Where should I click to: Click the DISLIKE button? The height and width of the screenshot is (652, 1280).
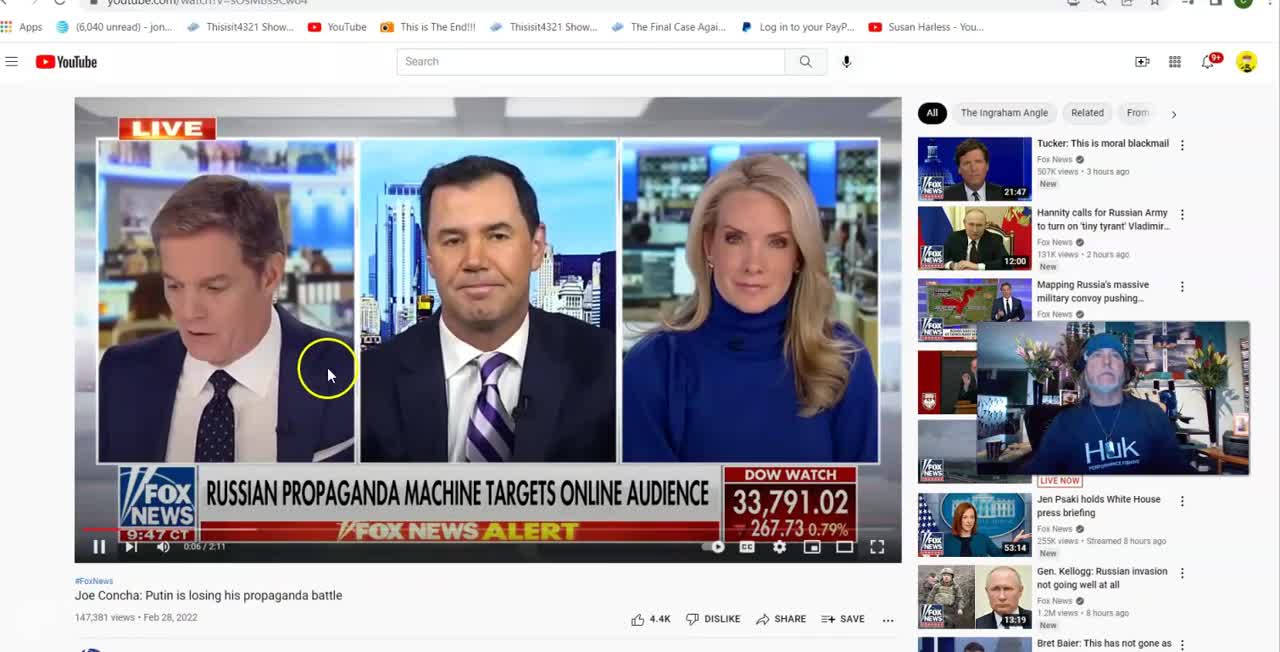[x=713, y=619]
